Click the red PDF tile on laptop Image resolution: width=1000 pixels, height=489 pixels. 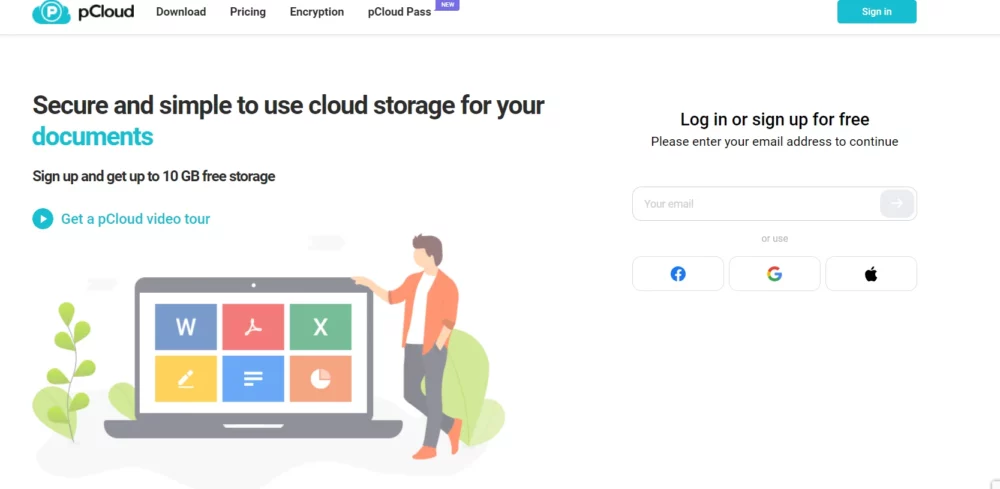coord(253,327)
